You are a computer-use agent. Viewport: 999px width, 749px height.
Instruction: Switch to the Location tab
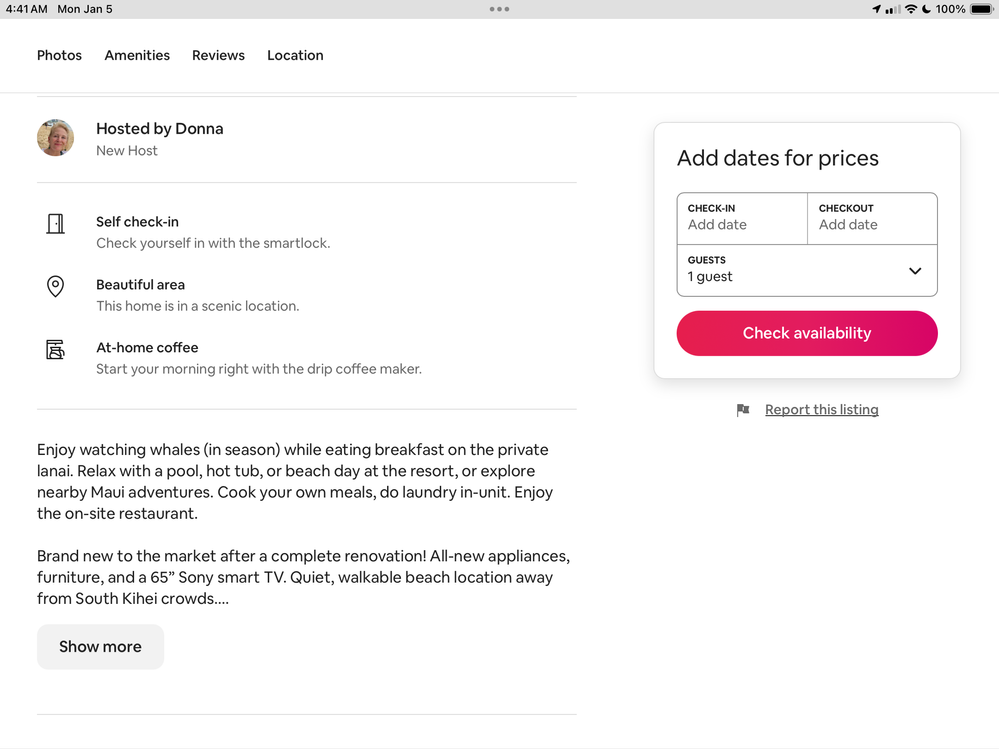coord(295,56)
